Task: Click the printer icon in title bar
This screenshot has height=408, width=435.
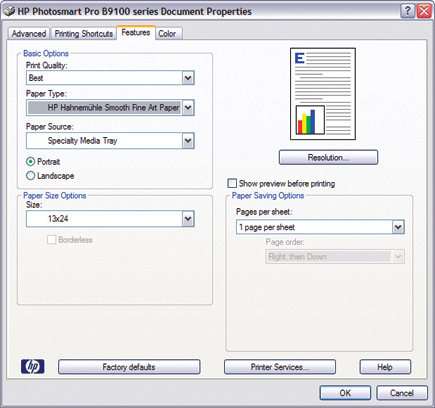Action: [9, 11]
